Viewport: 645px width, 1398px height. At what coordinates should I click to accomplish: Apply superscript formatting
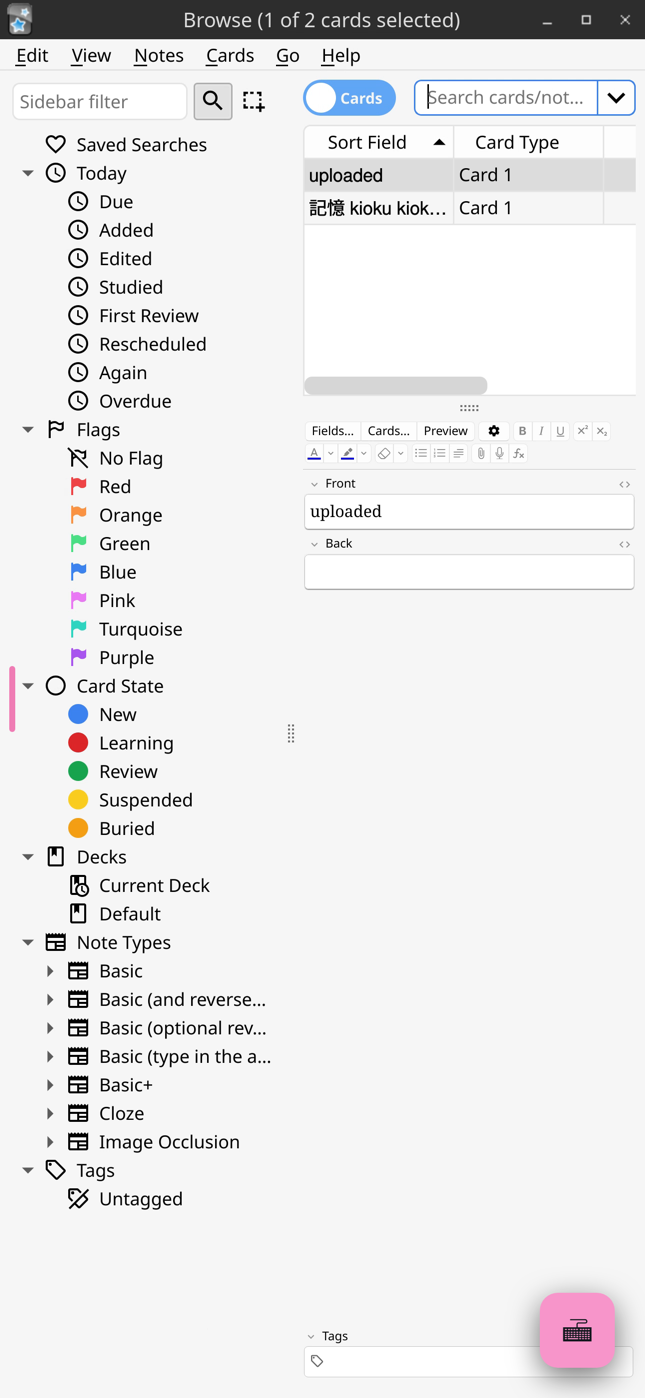pyautogui.click(x=582, y=431)
